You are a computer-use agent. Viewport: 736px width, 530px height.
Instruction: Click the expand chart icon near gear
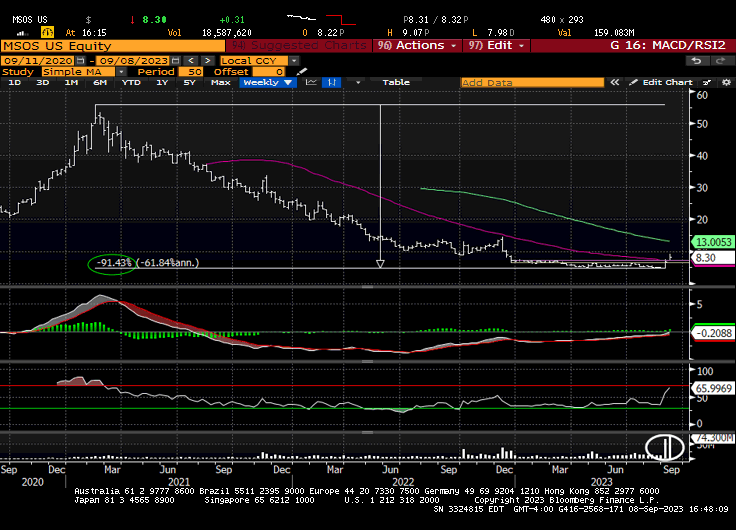pos(706,83)
